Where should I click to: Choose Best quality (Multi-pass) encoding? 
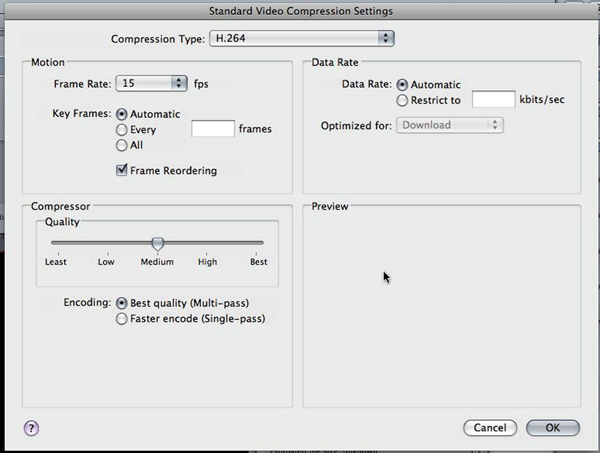[x=122, y=302]
